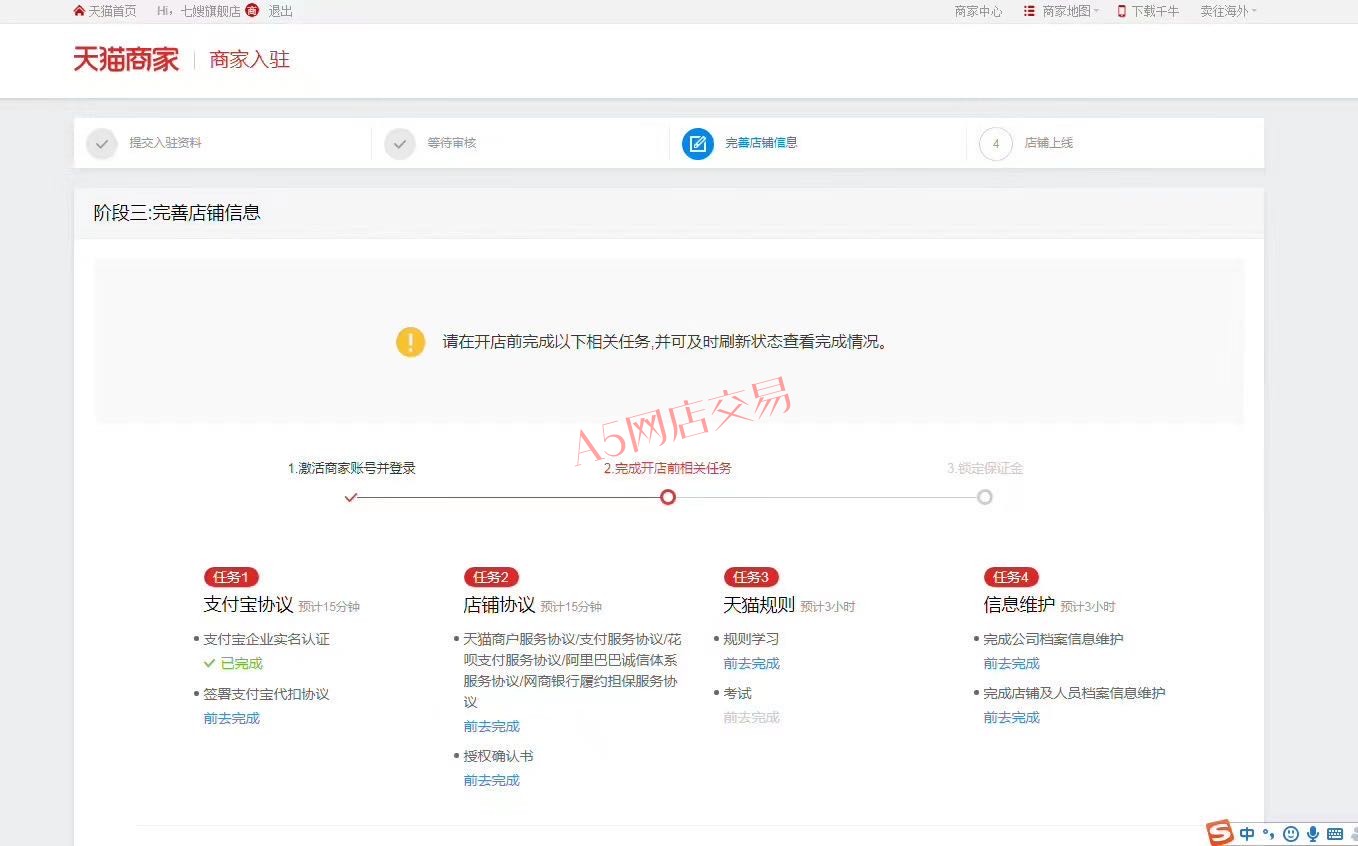1358x846 pixels.
Task: Select the 完善店铺信息 step label
Action: (x=761, y=143)
